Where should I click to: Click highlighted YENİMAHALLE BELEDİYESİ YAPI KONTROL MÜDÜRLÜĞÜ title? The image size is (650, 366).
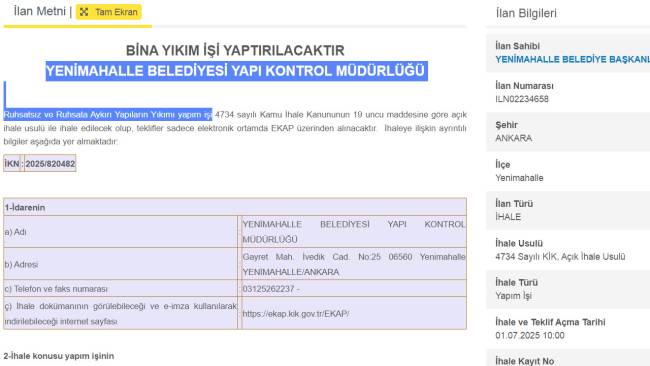(236, 71)
